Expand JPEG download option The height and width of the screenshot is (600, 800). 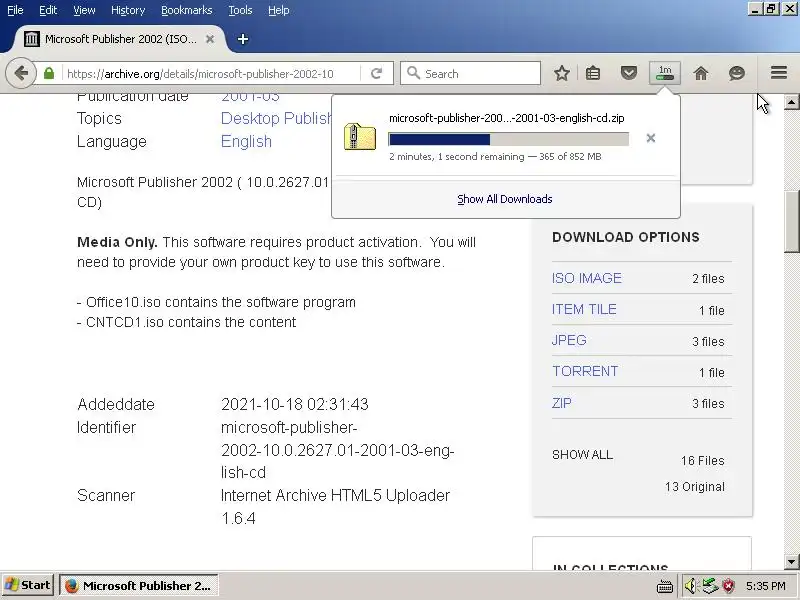(569, 340)
